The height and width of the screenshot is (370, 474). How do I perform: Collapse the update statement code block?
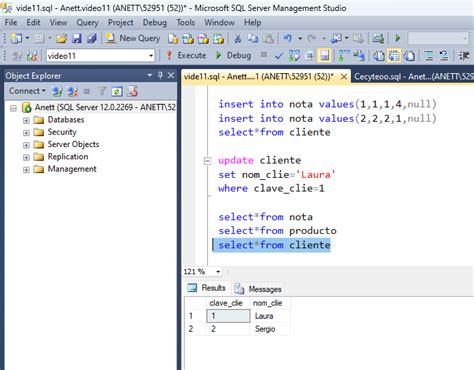pos(207,161)
